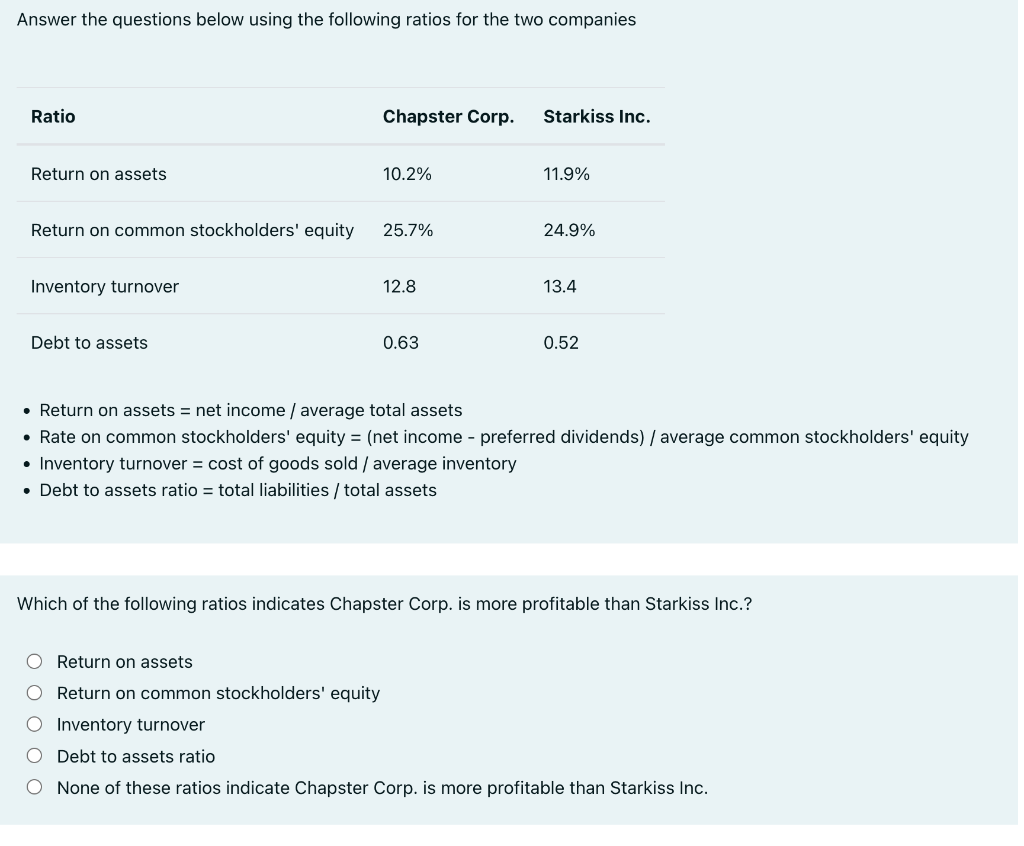Viewport: 1024px width, 846px height.
Task: Choose 'Return on common stockholders' equity' radio button
Action: click(x=34, y=692)
